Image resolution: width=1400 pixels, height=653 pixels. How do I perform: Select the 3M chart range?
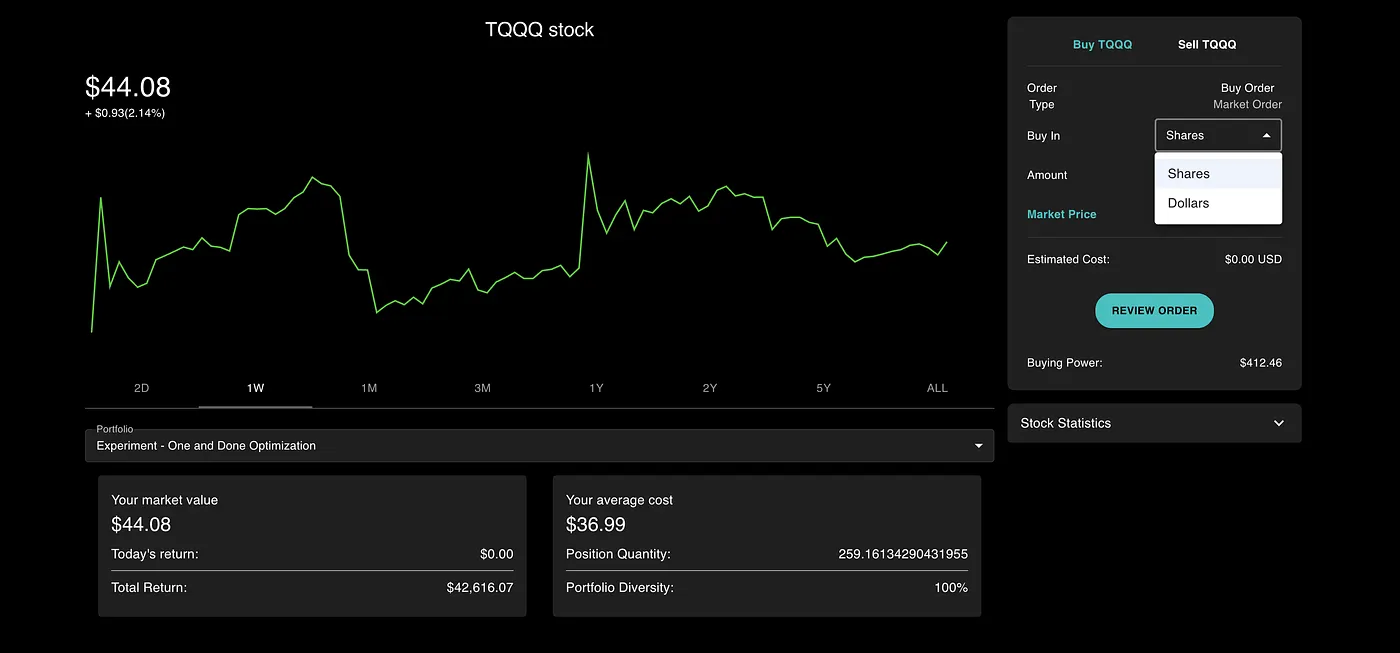click(483, 388)
